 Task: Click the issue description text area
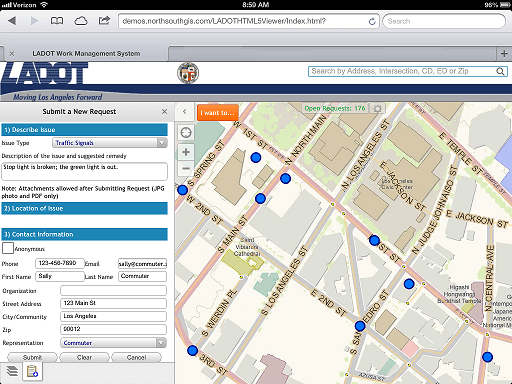(85, 171)
